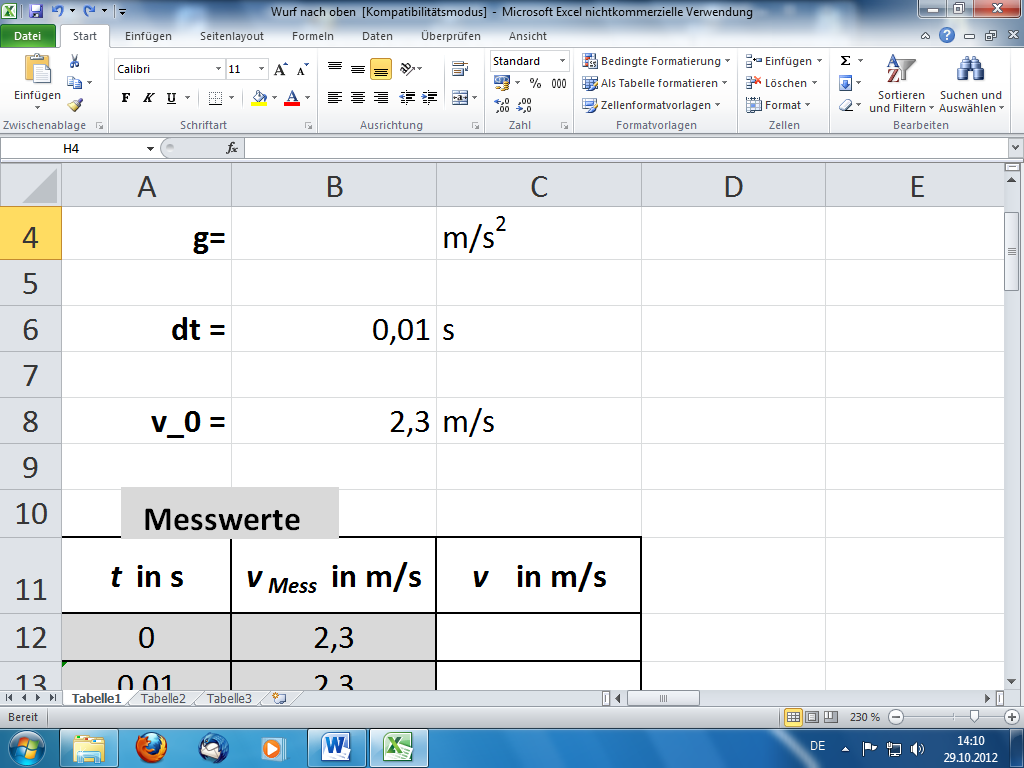Click Bedingte Formatierung button
Viewport: 1024px width, 768px height.
click(656, 61)
